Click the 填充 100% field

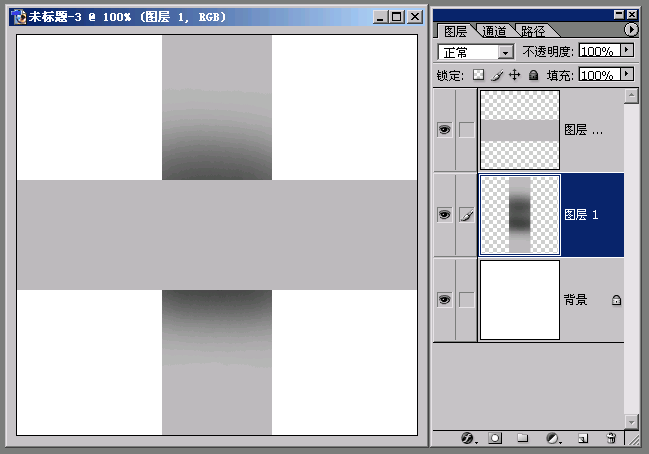[x=599, y=74]
